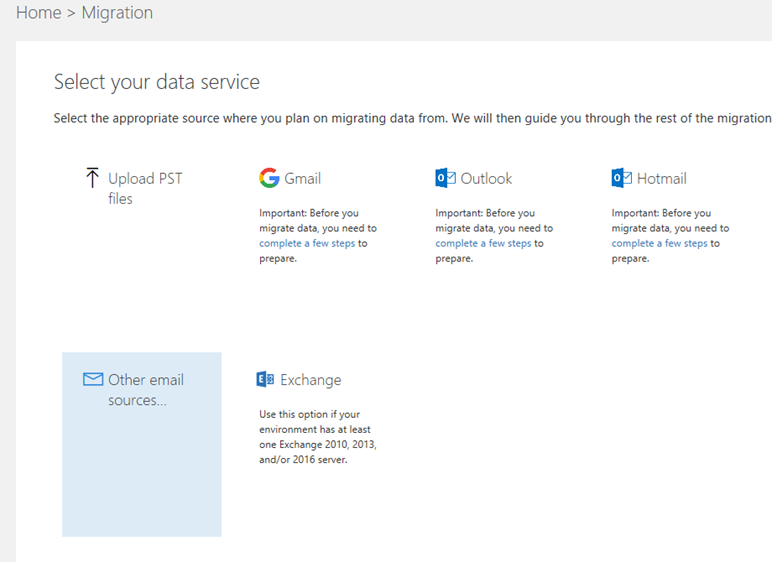Image resolution: width=772 pixels, height=562 pixels.
Task: Click the envelope icon for other email sources
Action: pyautogui.click(x=93, y=379)
